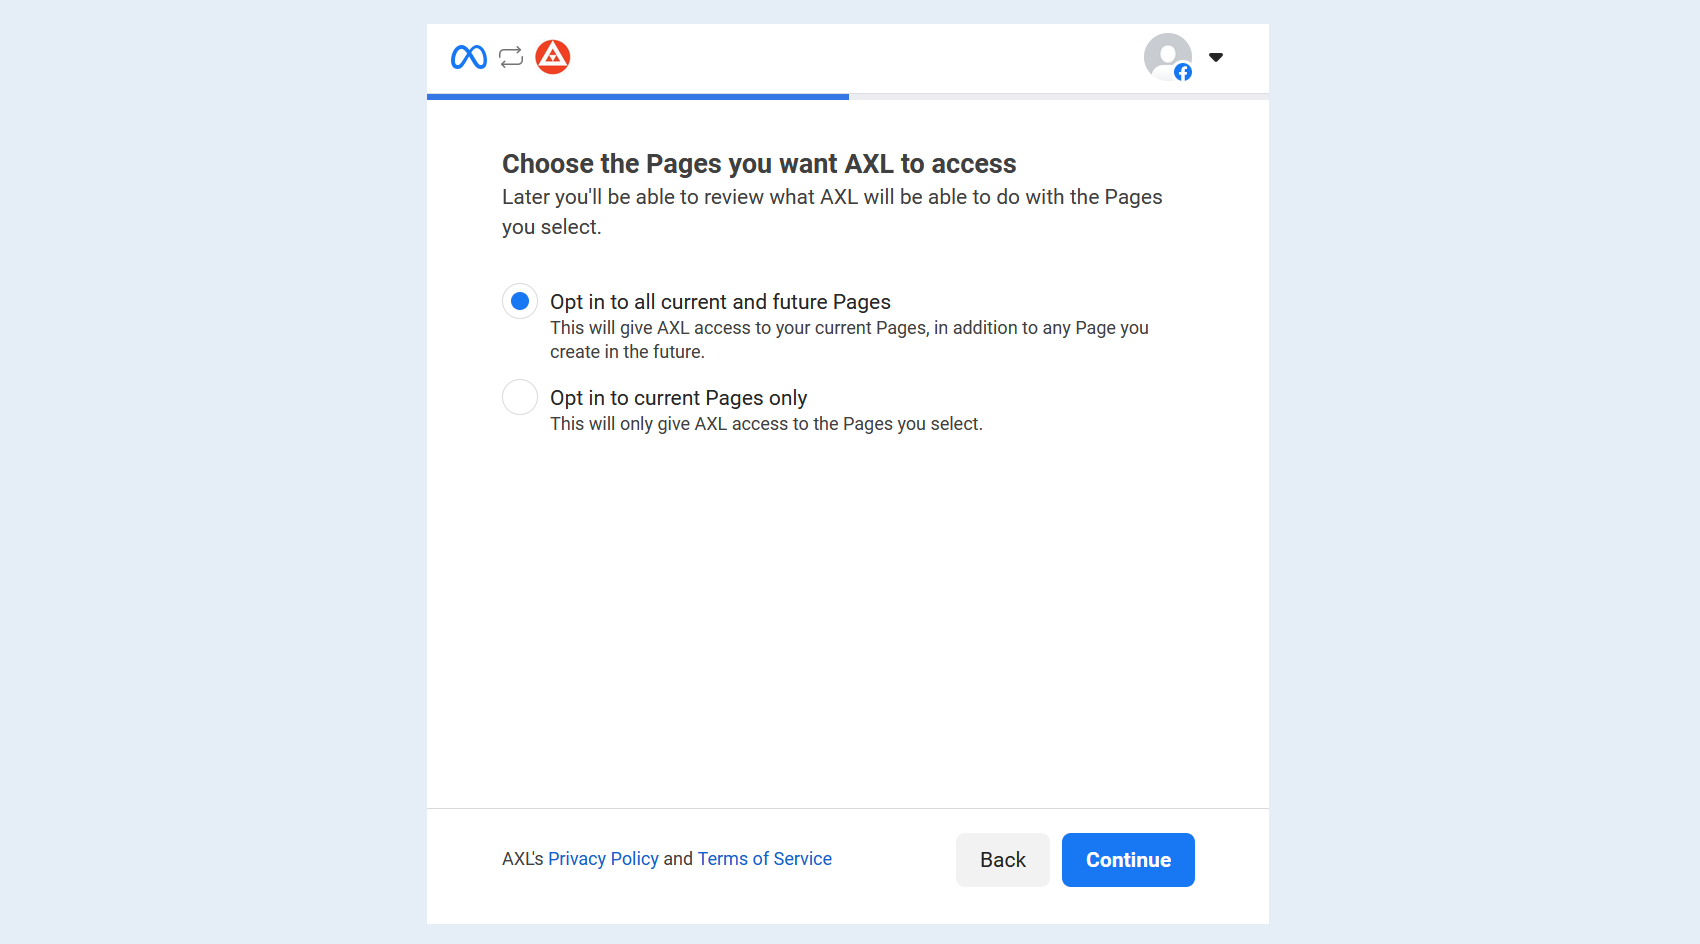The height and width of the screenshot is (944, 1700).
Task: Click the Meta infinity logo icon
Action: coord(469,57)
